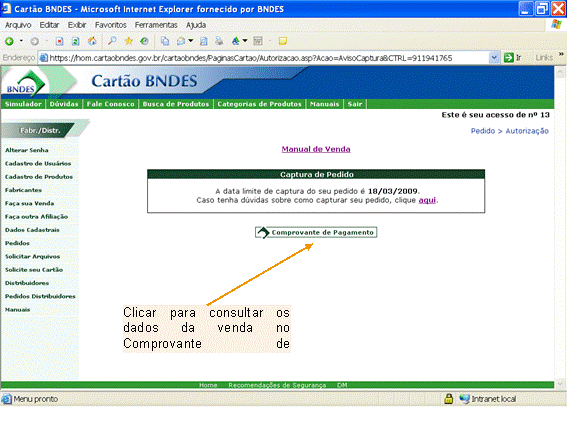Screen dimensions: 567x425
Task: Open the Favoritos menu
Action: [x=111, y=25]
